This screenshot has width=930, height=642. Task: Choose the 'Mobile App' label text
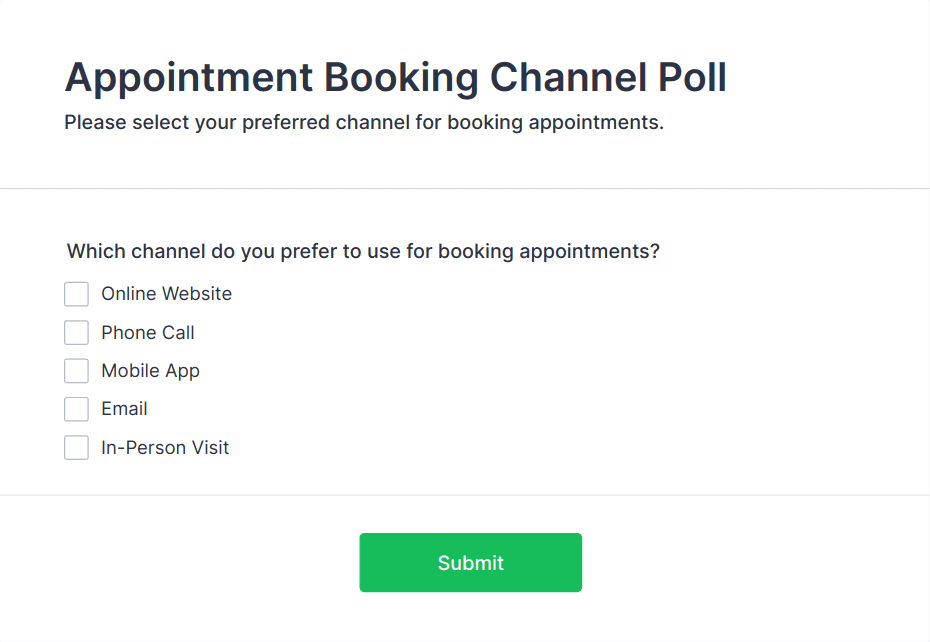tap(150, 371)
